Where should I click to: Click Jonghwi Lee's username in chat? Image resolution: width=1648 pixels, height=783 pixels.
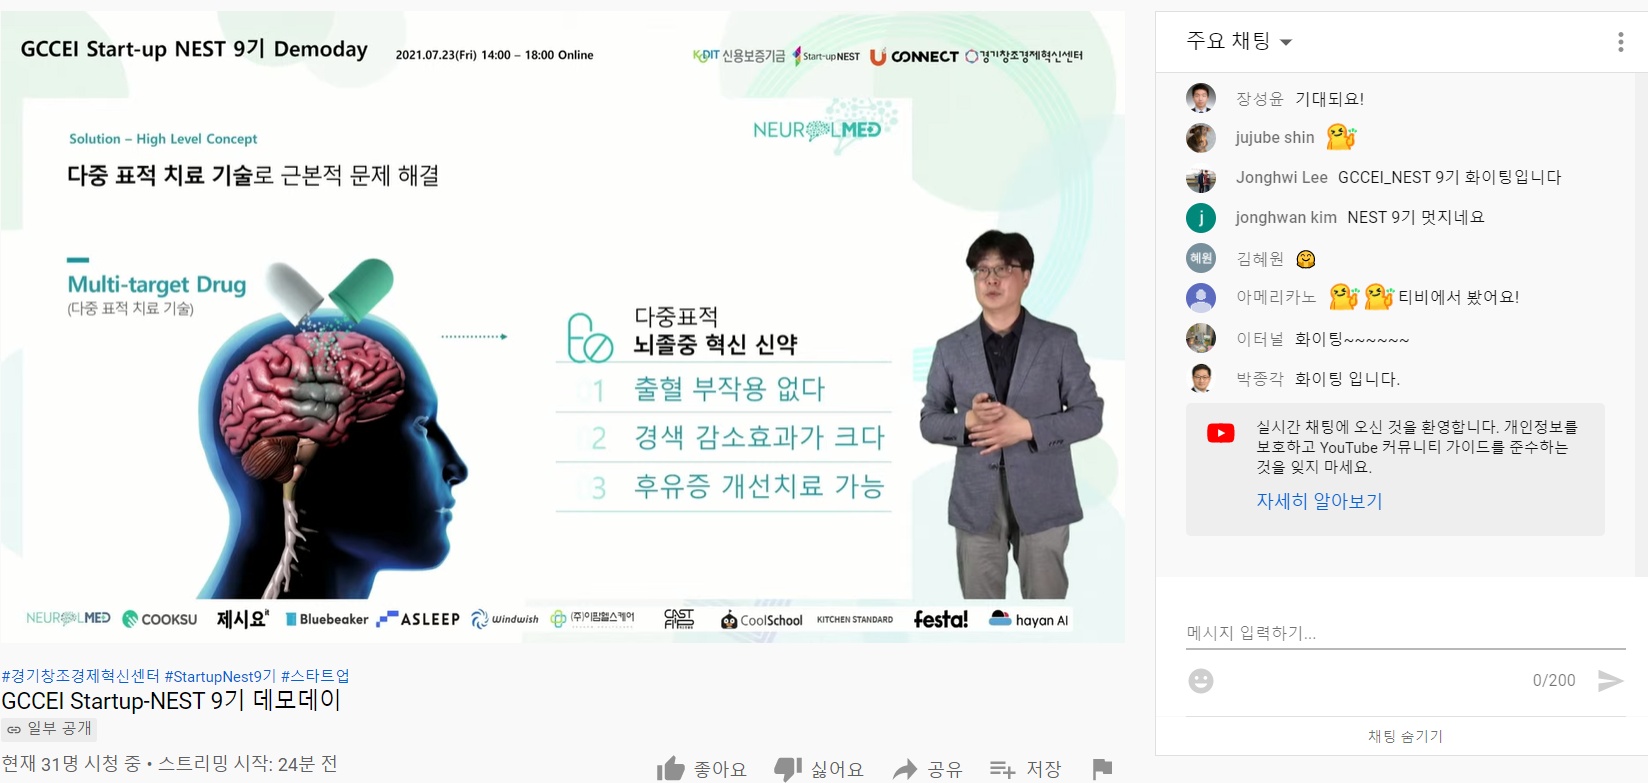coord(1282,177)
